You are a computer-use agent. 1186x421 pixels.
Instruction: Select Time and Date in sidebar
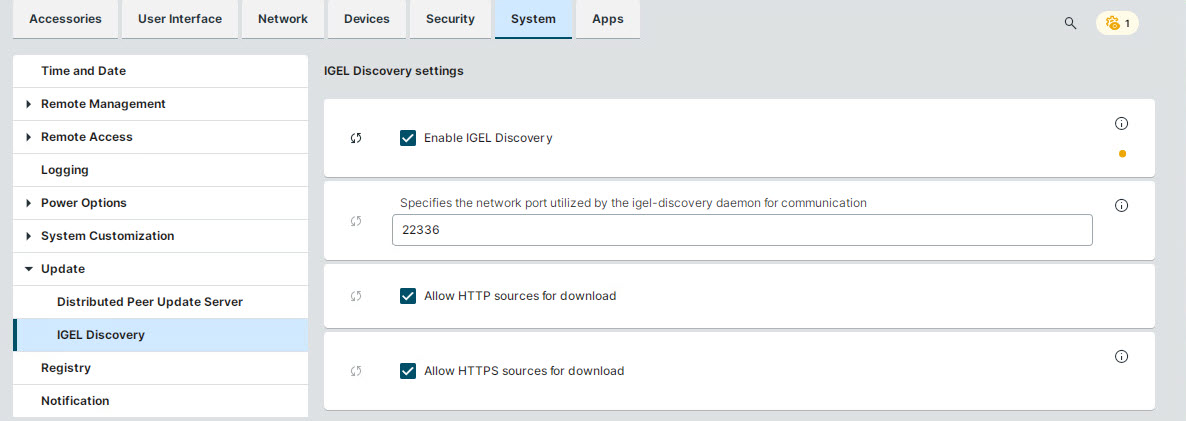pyautogui.click(x=160, y=71)
